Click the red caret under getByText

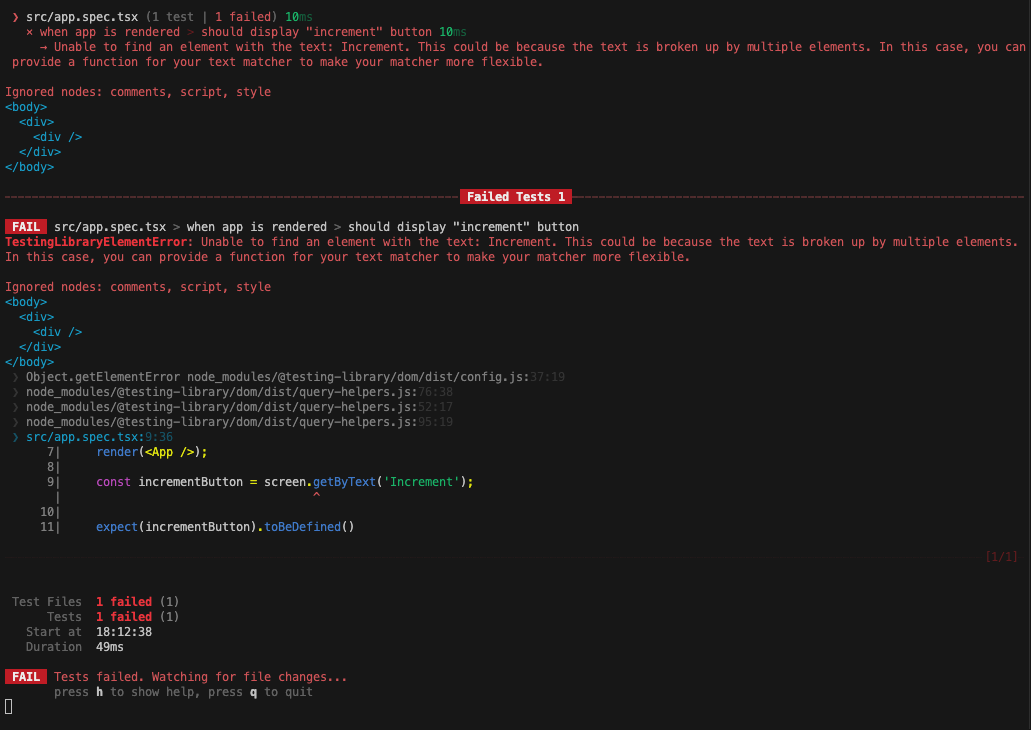316,496
